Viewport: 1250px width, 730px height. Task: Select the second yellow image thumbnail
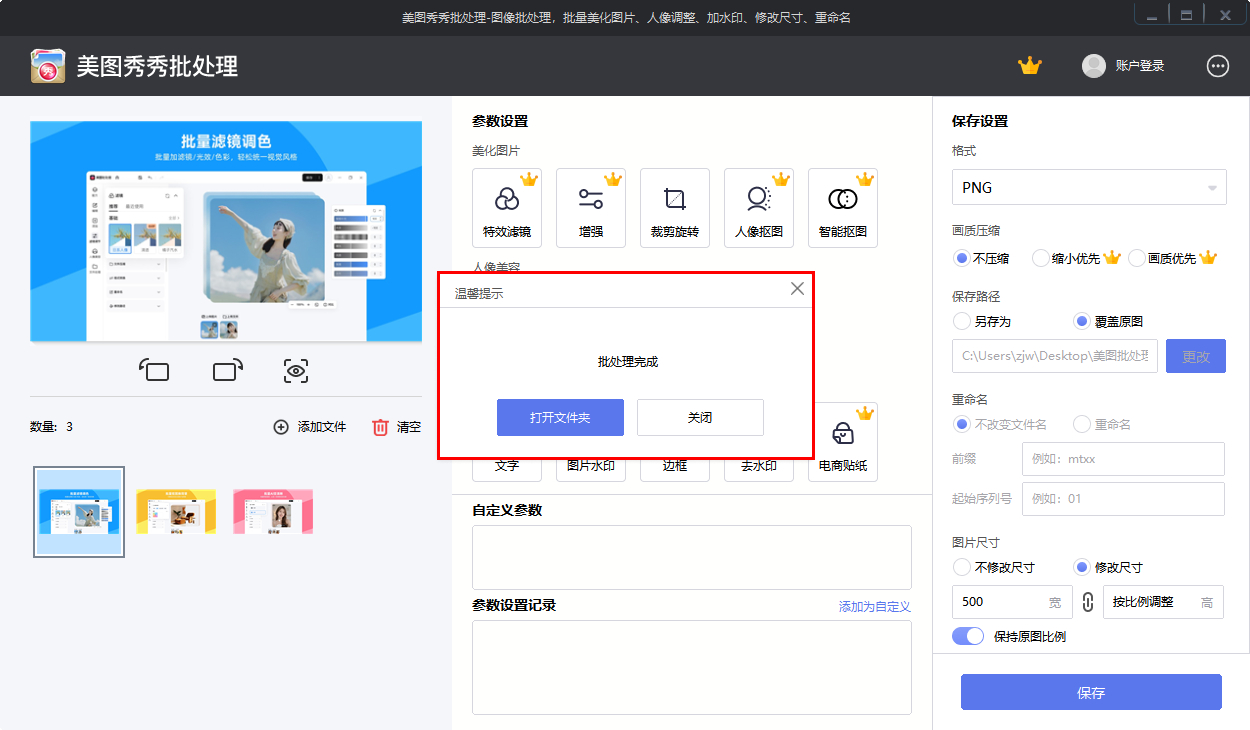[176, 511]
